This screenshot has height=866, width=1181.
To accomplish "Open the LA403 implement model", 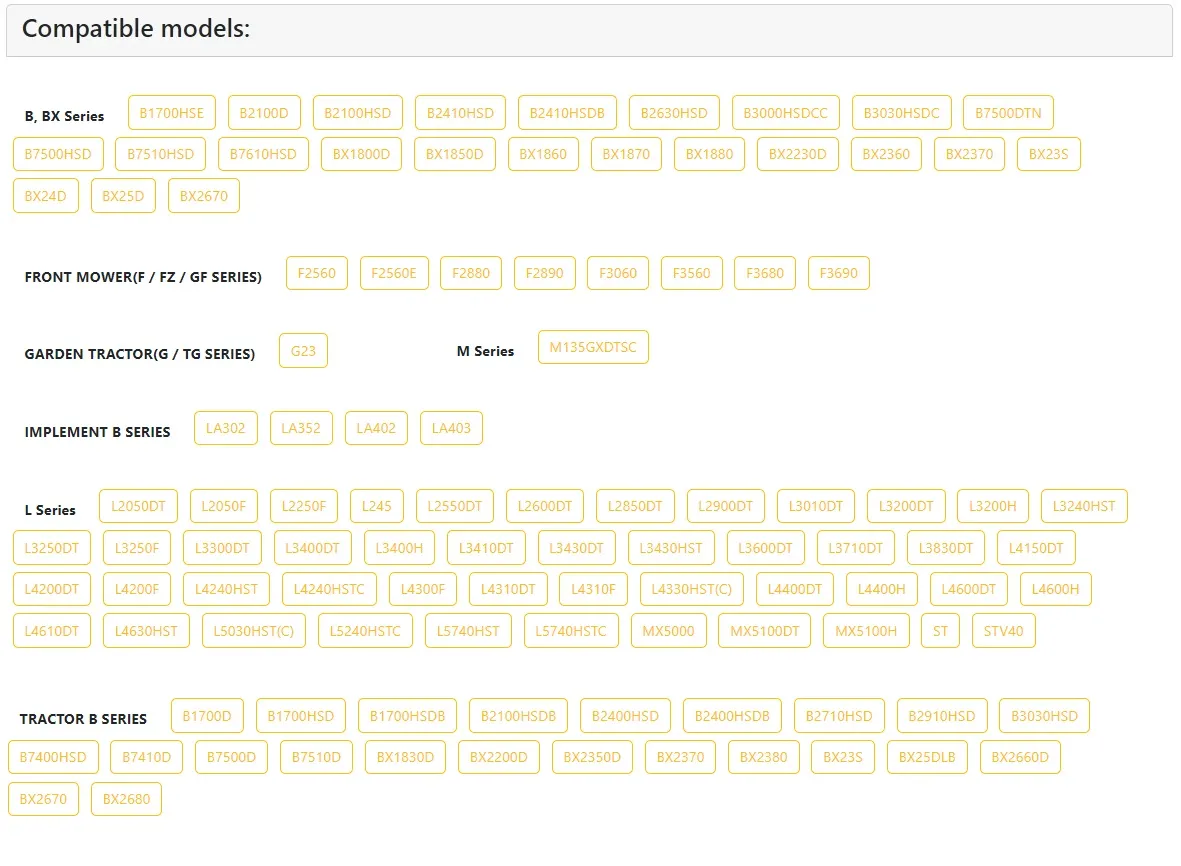I will tap(451, 428).
